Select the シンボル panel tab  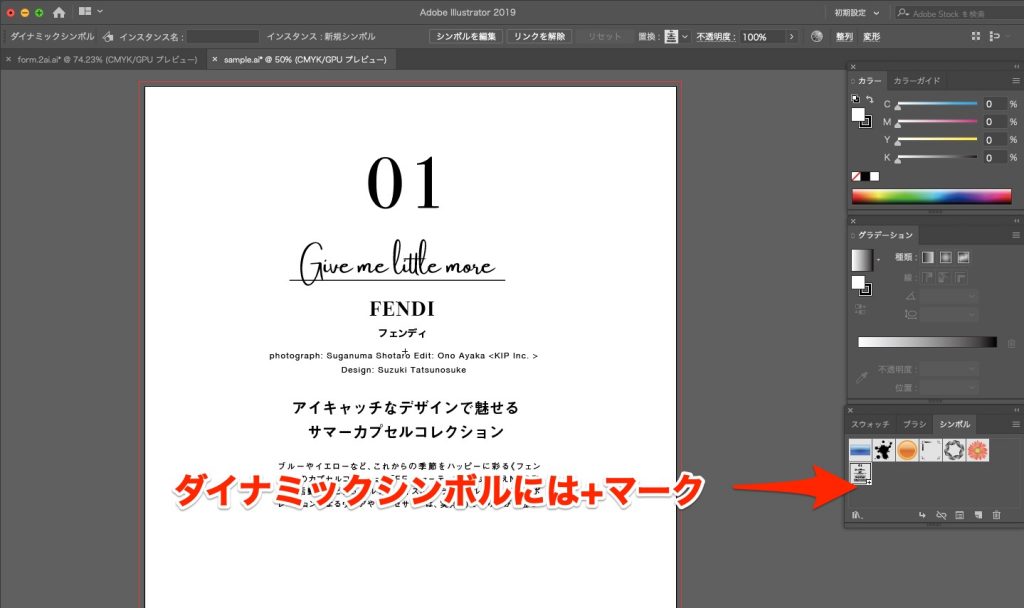[x=955, y=424]
